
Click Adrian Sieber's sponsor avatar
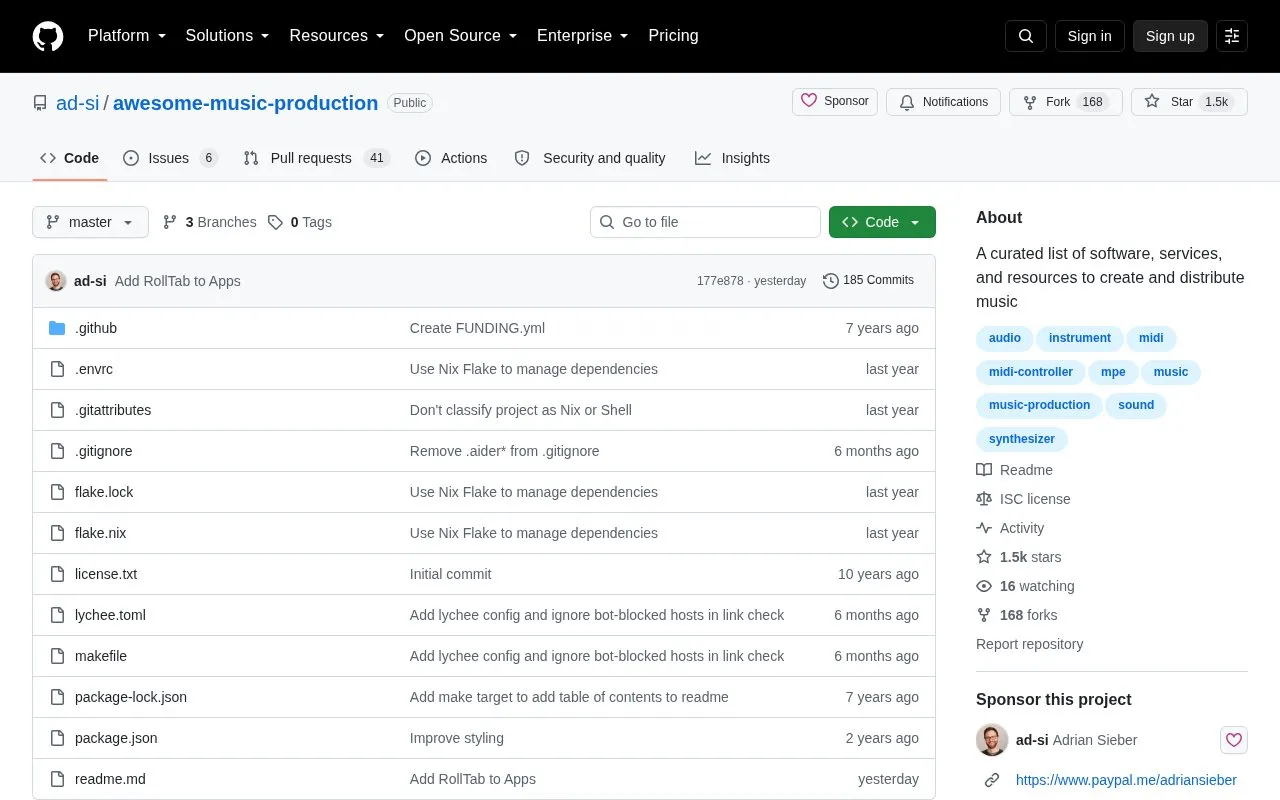pyautogui.click(x=992, y=740)
